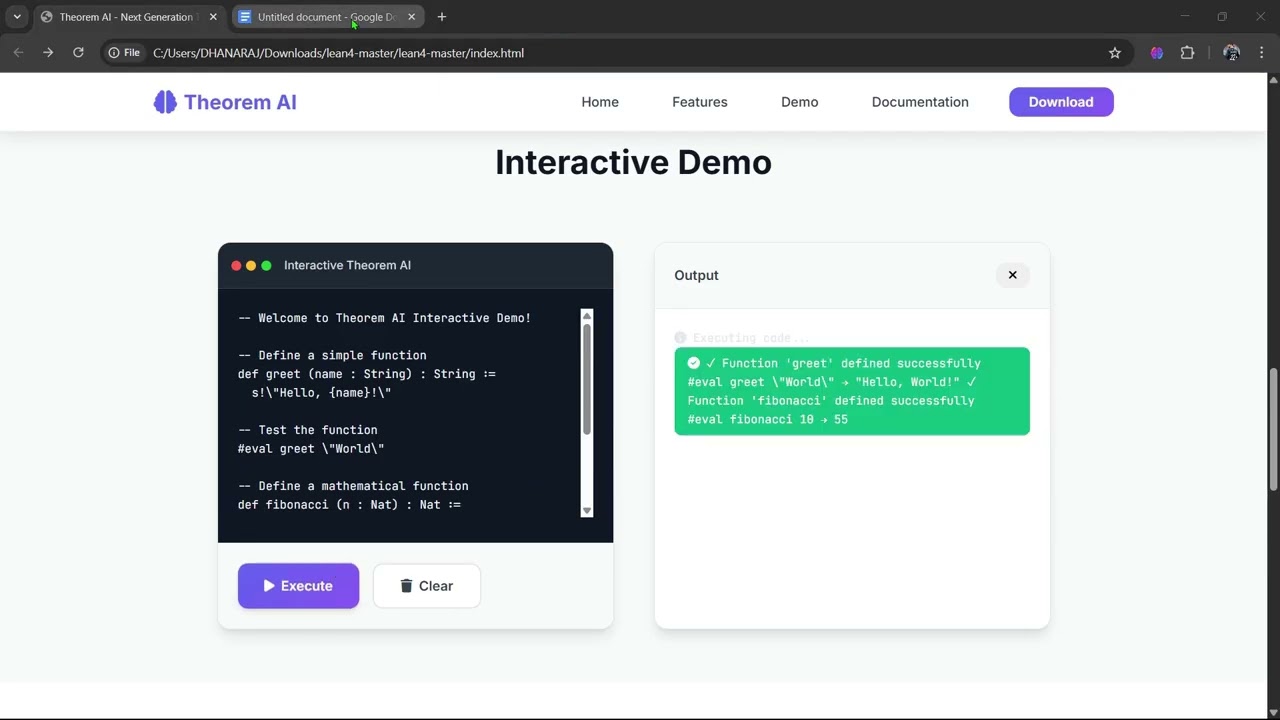
Task: Click the address bar URL
Action: tap(338, 53)
